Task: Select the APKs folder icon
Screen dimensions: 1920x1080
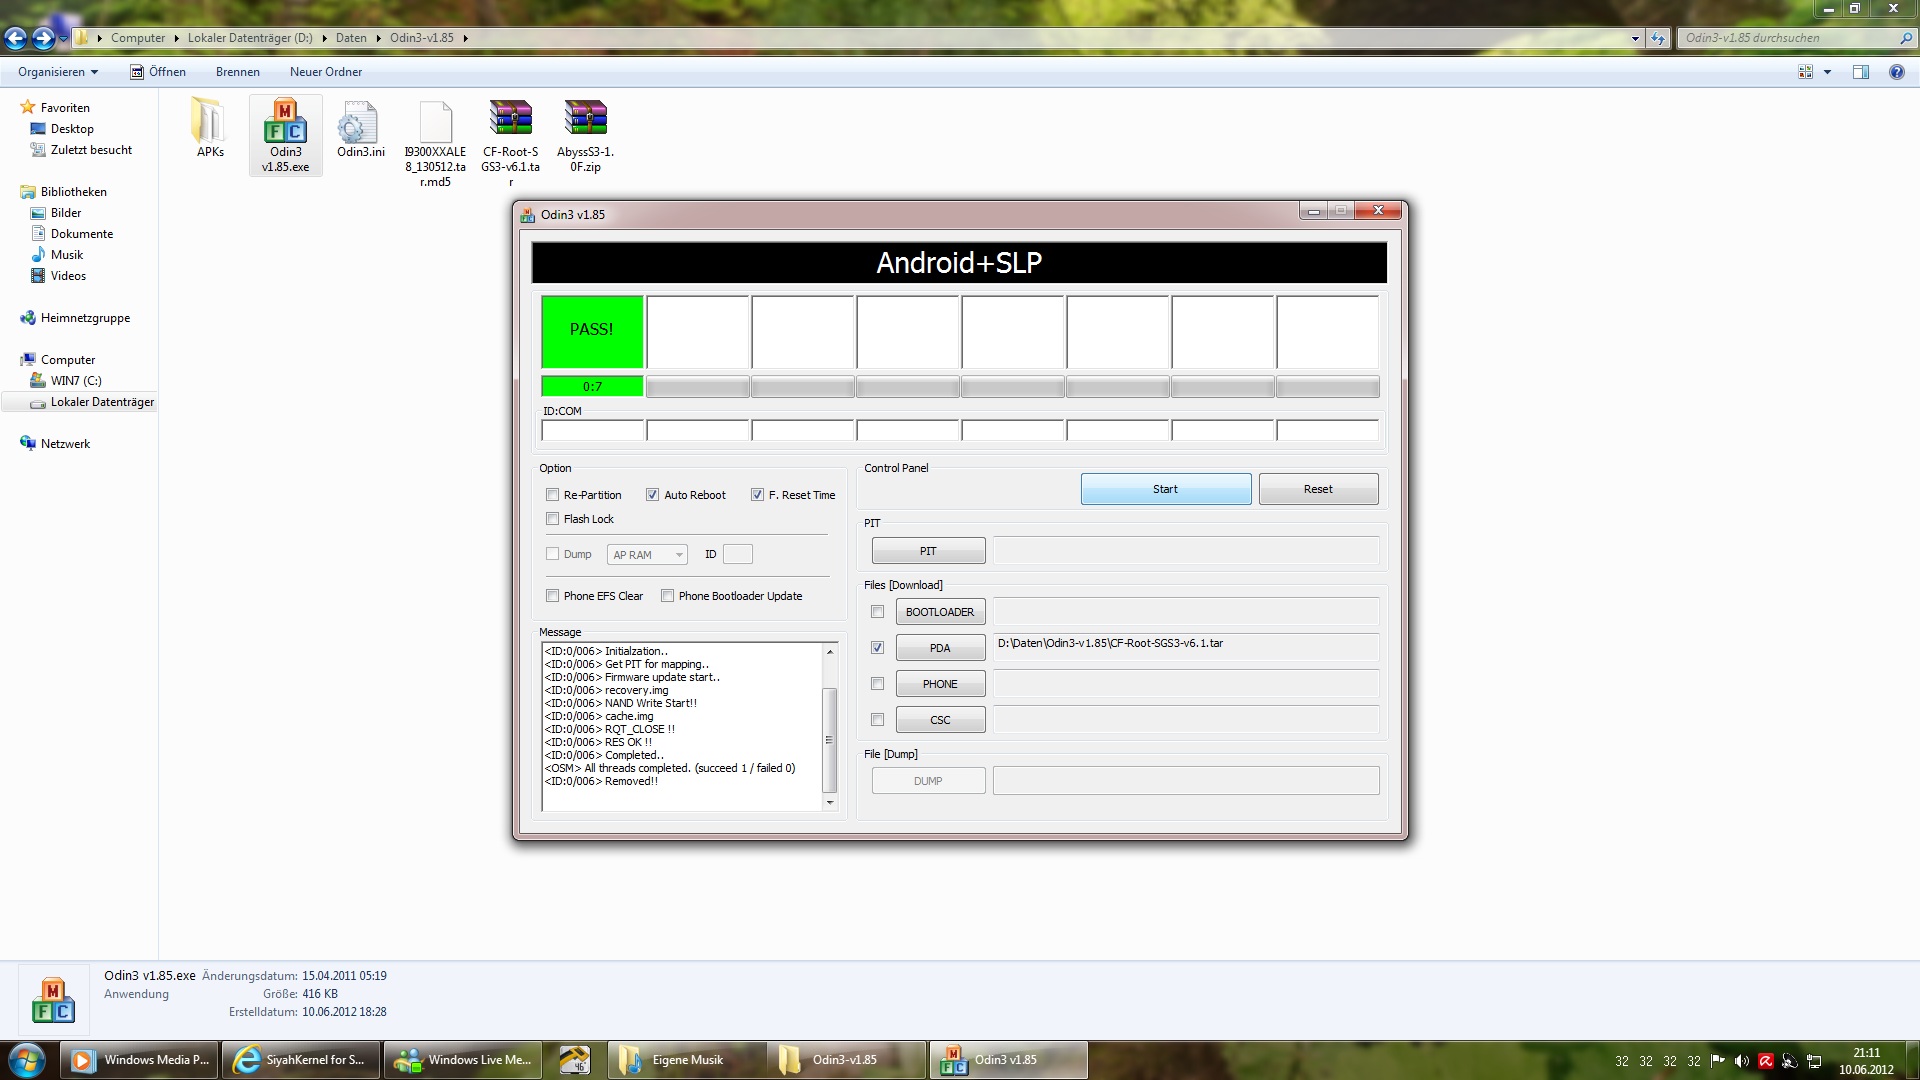Action: click(x=209, y=121)
